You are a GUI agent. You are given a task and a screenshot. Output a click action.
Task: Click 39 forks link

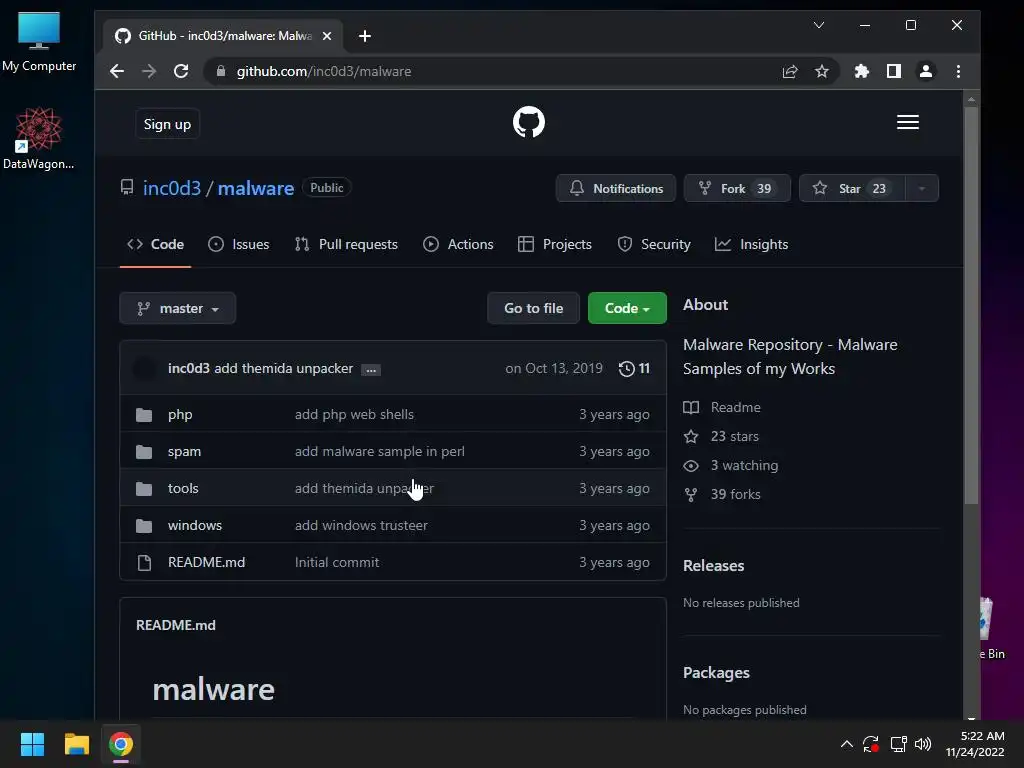pos(722,494)
